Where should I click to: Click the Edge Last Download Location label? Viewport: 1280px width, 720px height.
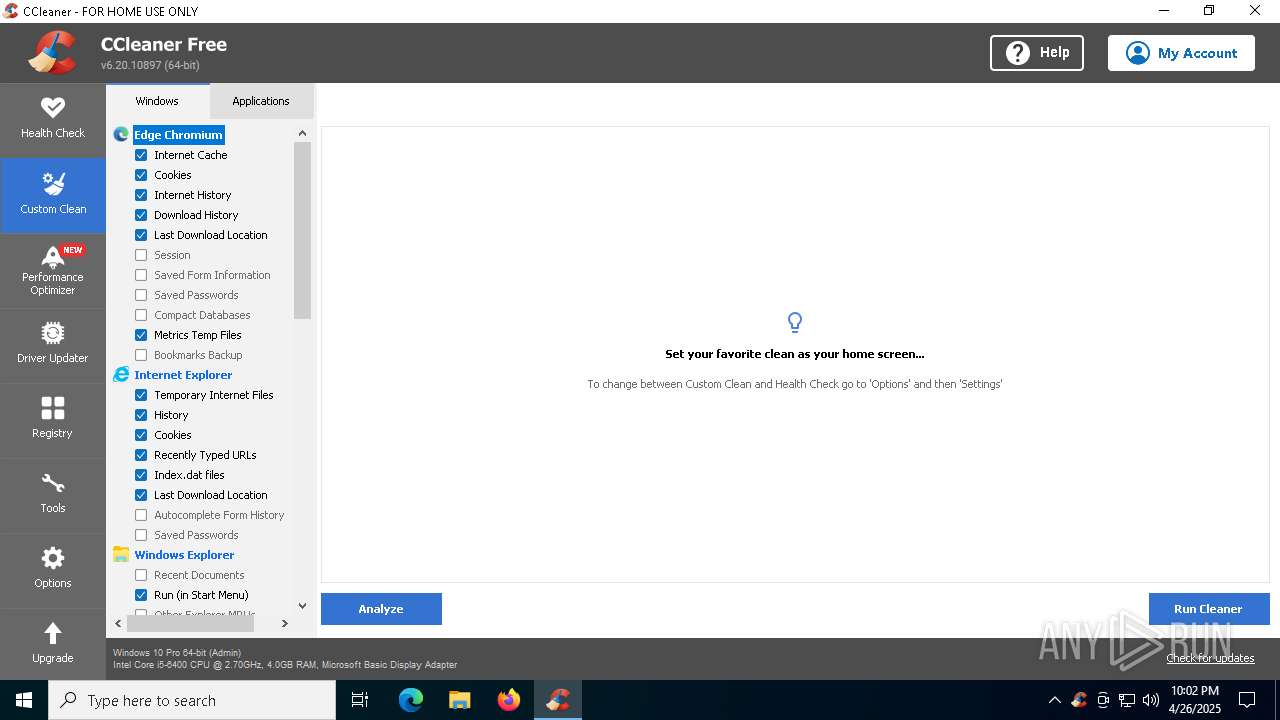click(x=211, y=235)
